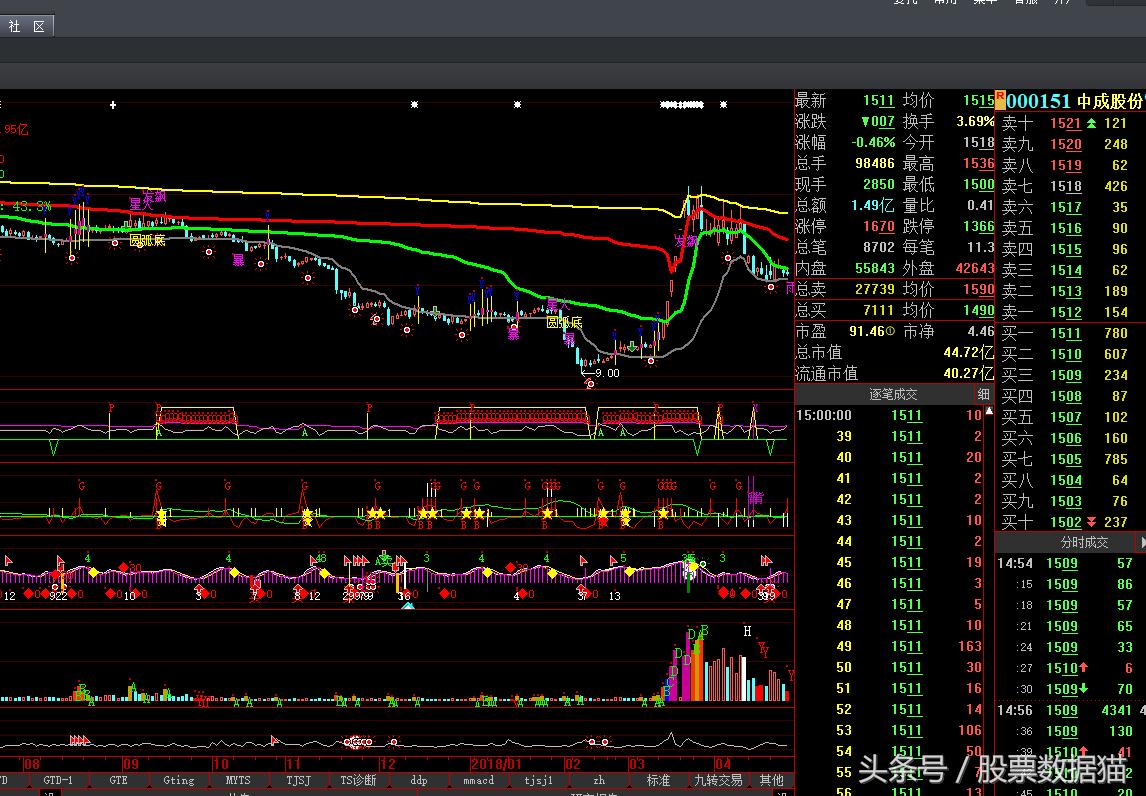Select the 标准 indicator tab
The height and width of the screenshot is (796, 1146).
coord(658,780)
